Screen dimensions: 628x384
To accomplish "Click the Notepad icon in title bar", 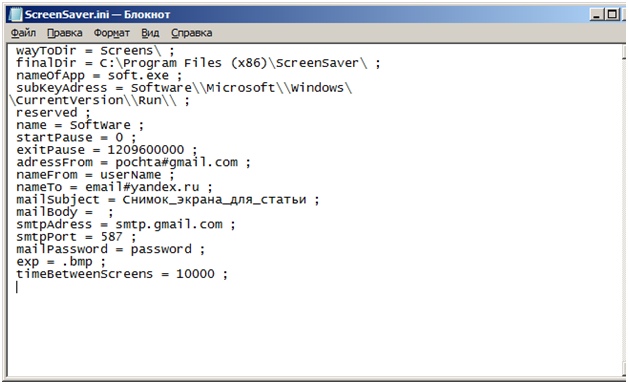I will pyautogui.click(x=15, y=14).
